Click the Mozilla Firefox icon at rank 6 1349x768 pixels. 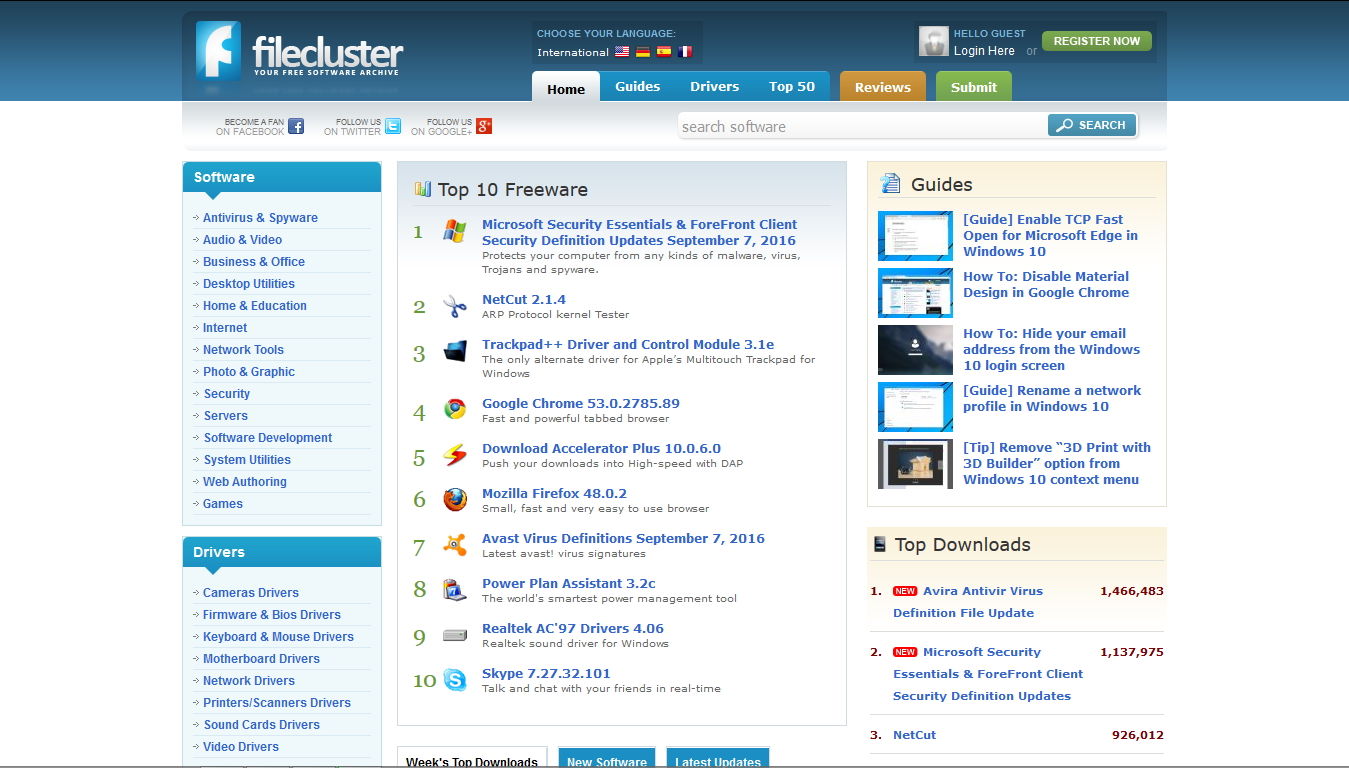point(456,499)
